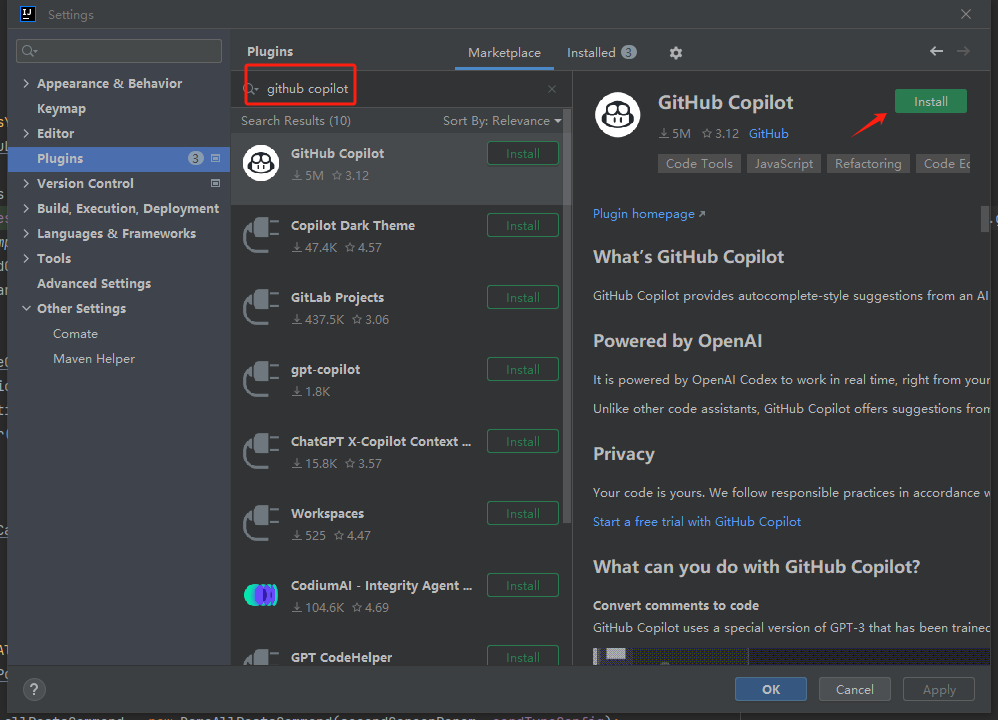The image size is (998, 720).
Task: Clear the plugin search with X icon
Action: pos(552,89)
